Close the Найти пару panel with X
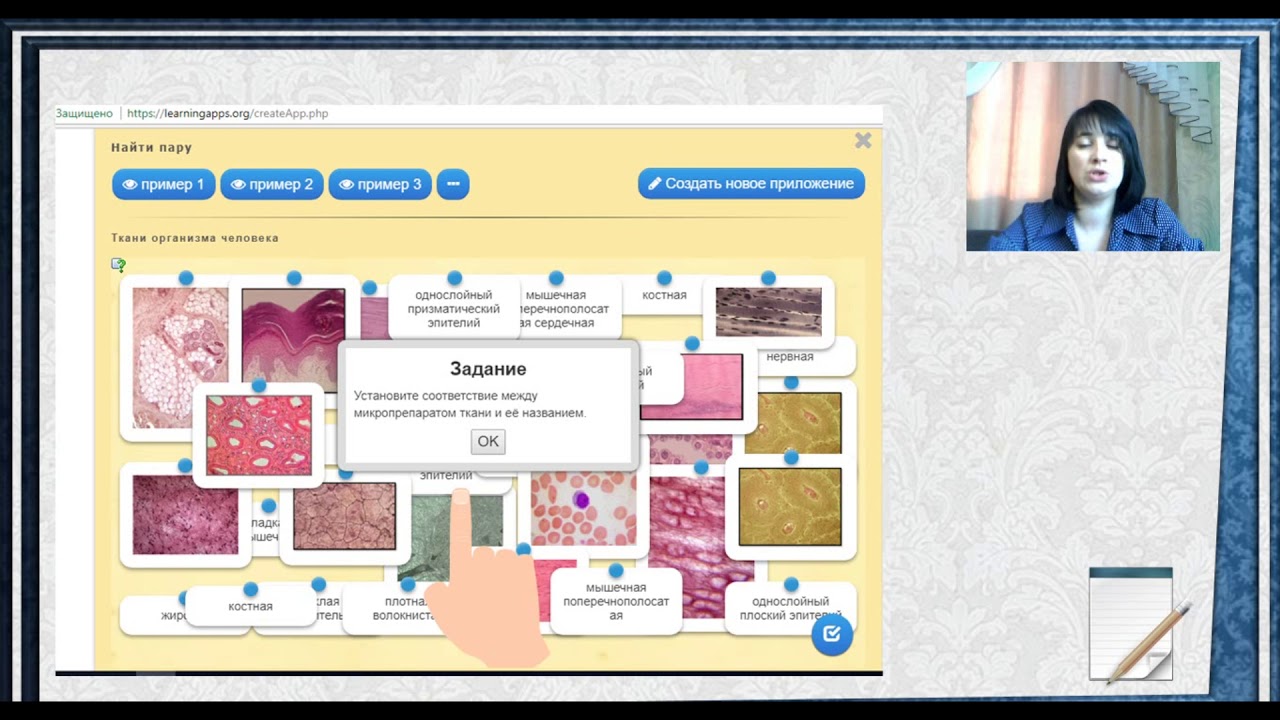This screenshot has height=720, width=1280. click(863, 141)
